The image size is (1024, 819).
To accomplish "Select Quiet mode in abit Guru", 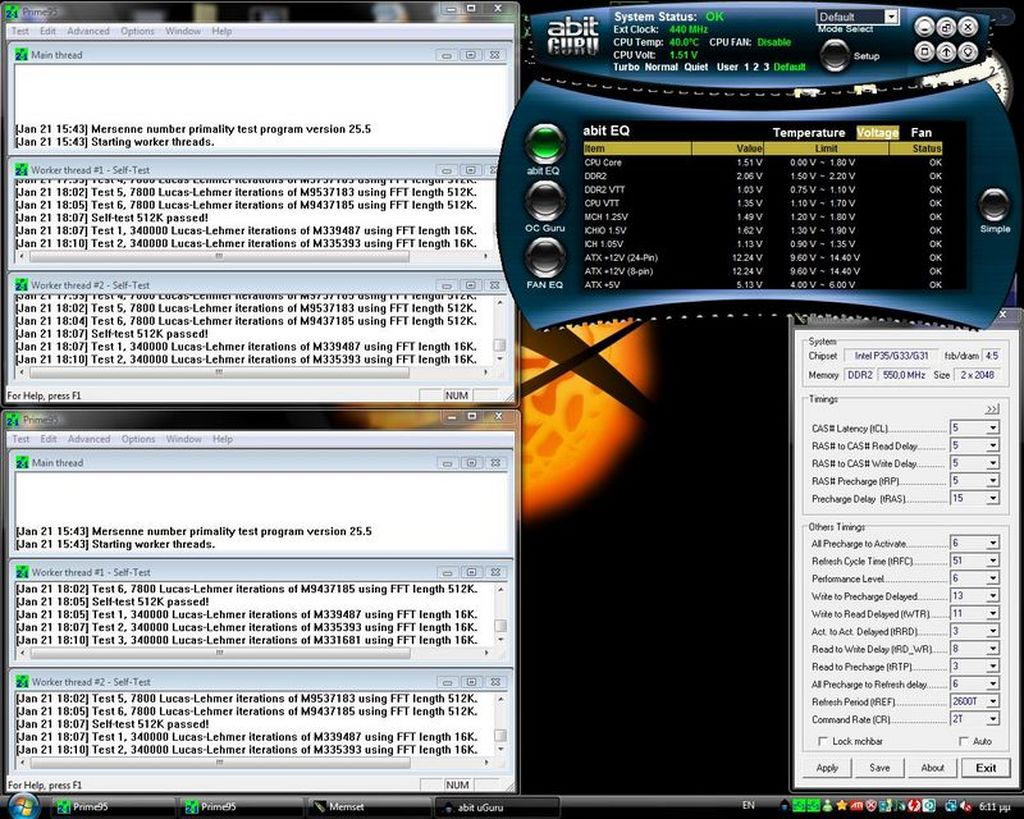I will click(x=696, y=67).
